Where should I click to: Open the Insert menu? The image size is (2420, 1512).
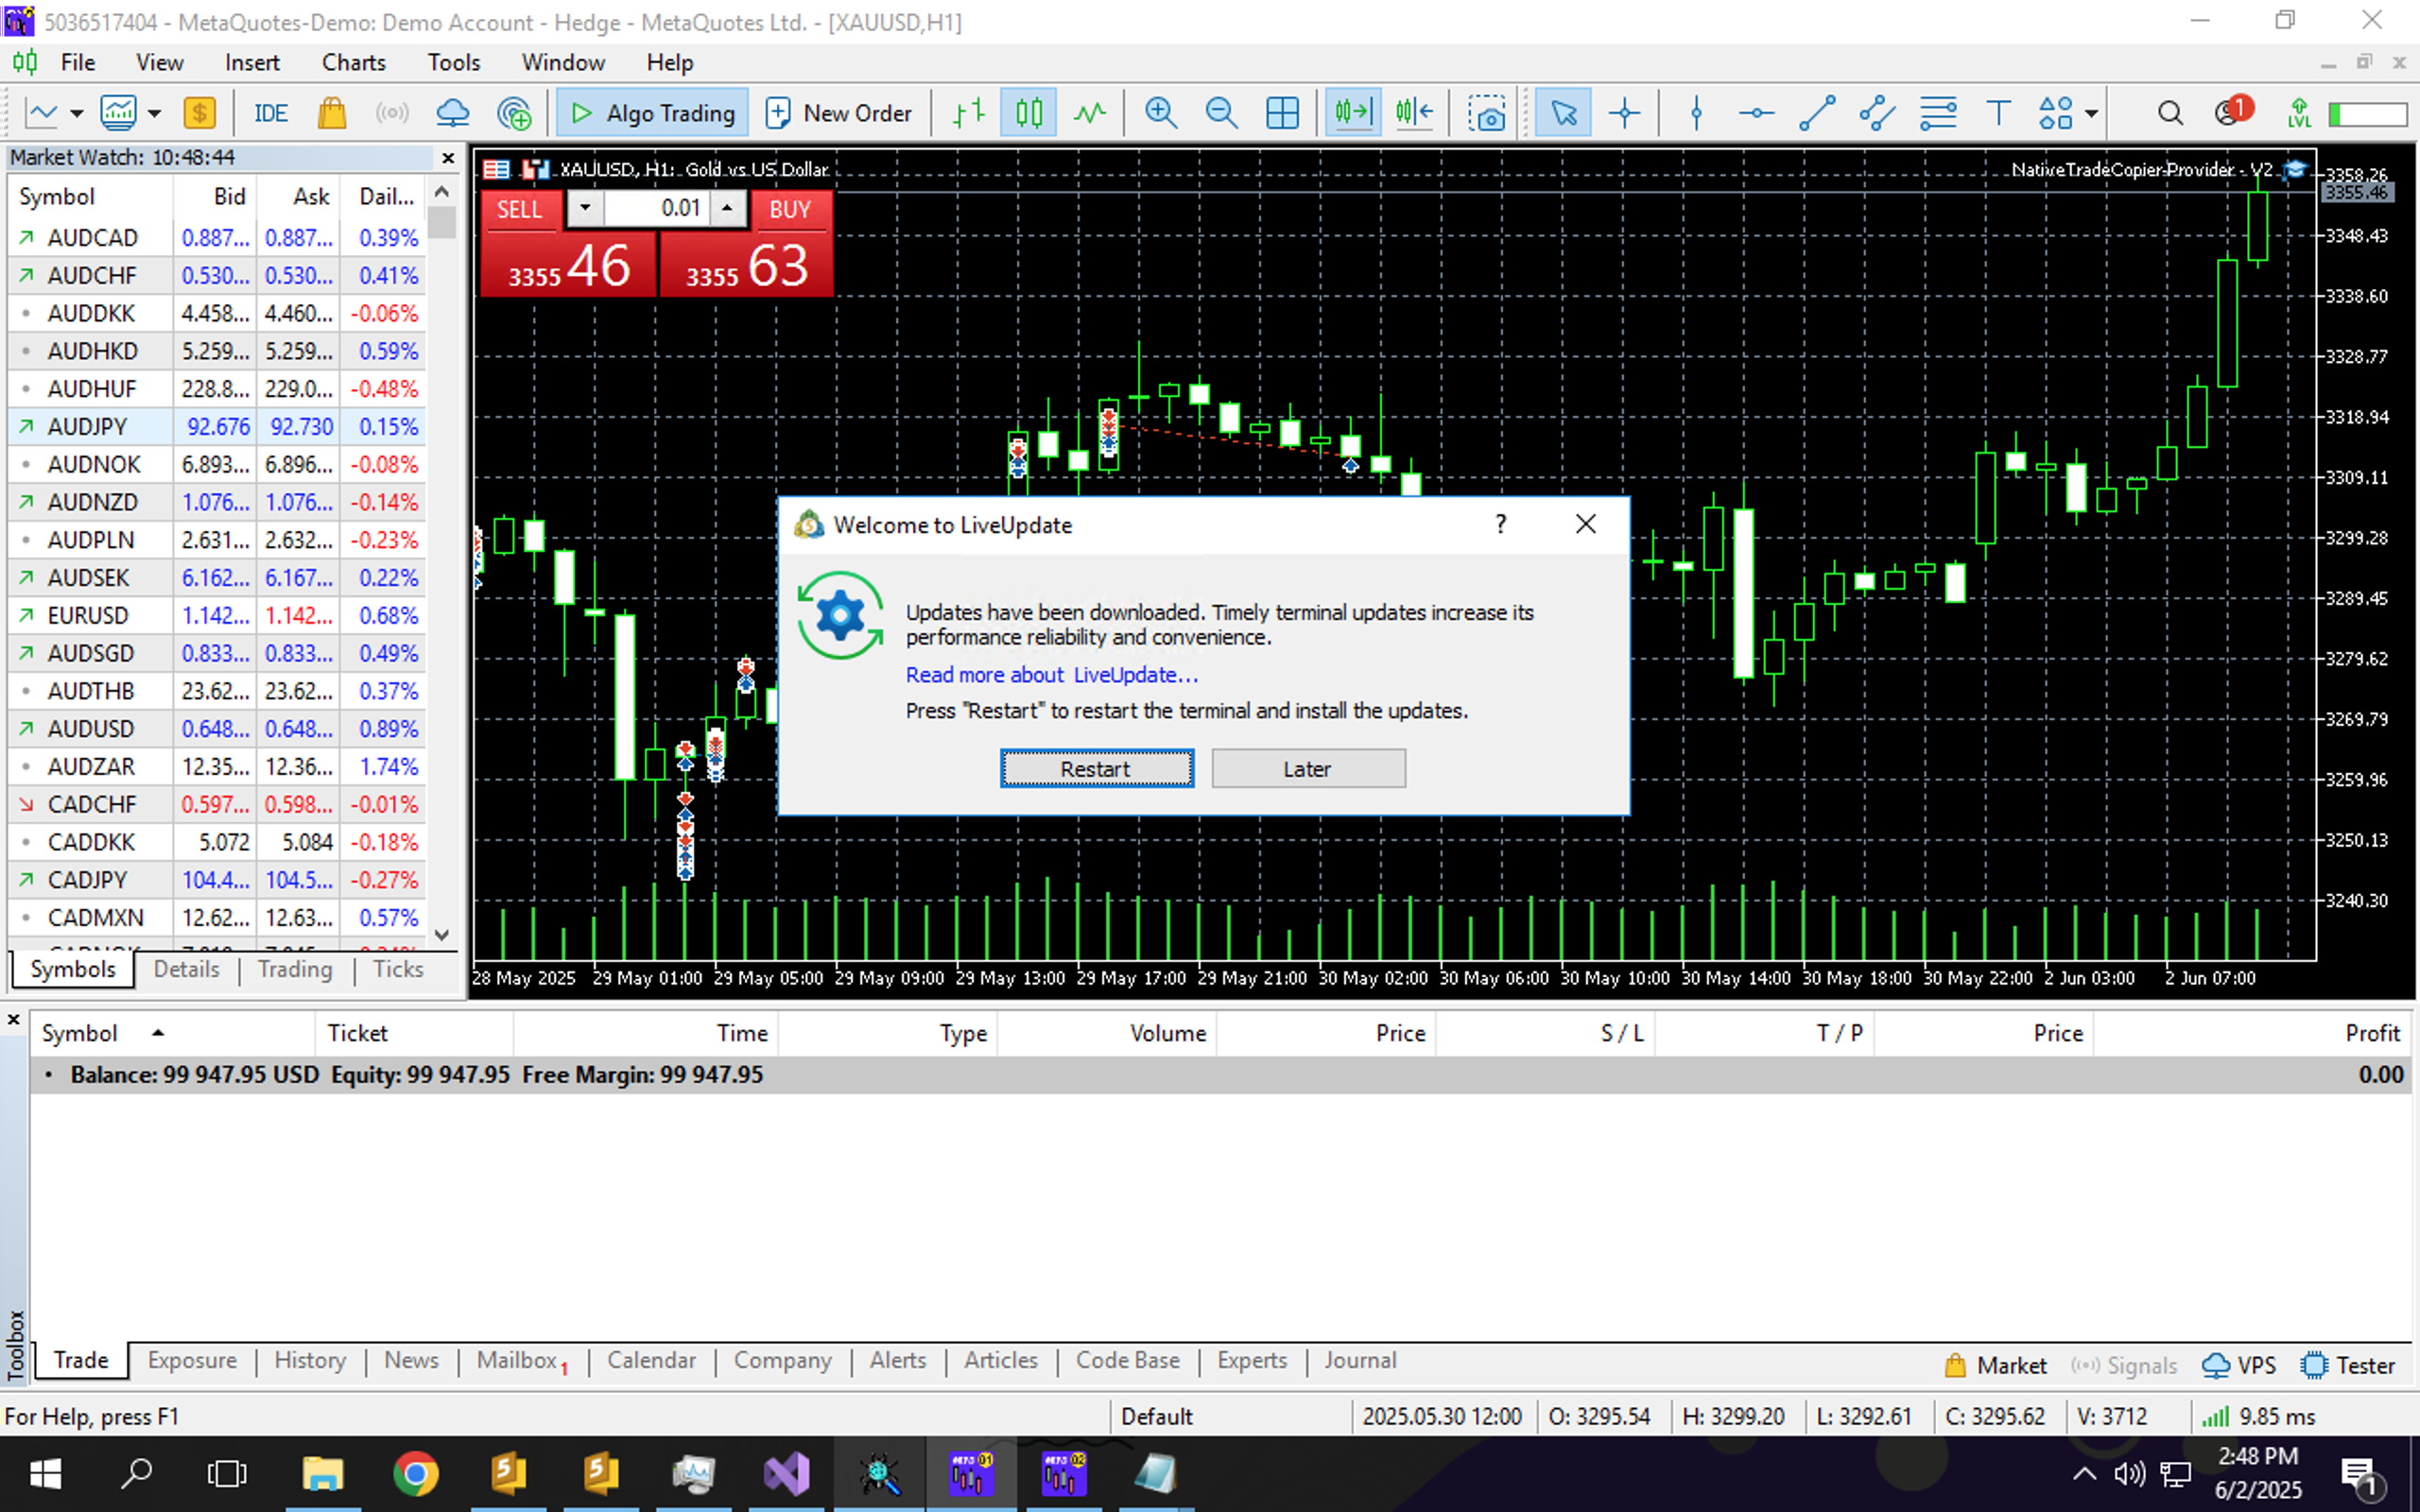pos(252,62)
